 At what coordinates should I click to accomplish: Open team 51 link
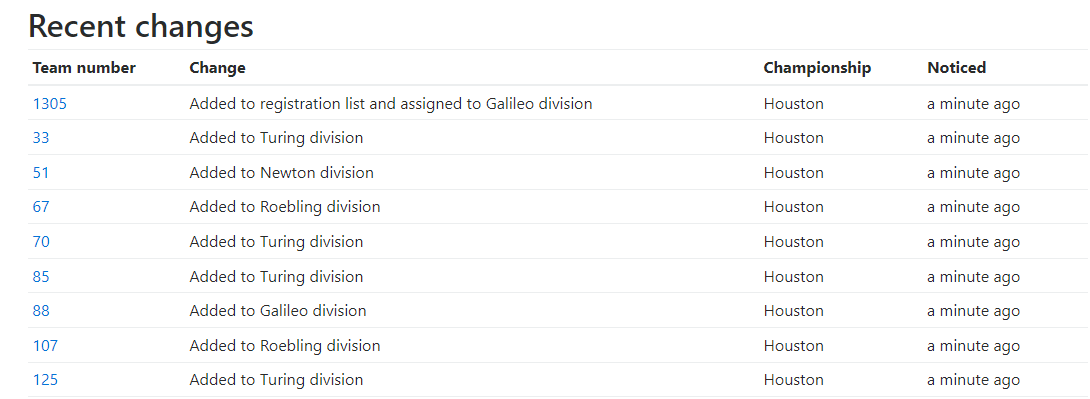click(41, 172)
